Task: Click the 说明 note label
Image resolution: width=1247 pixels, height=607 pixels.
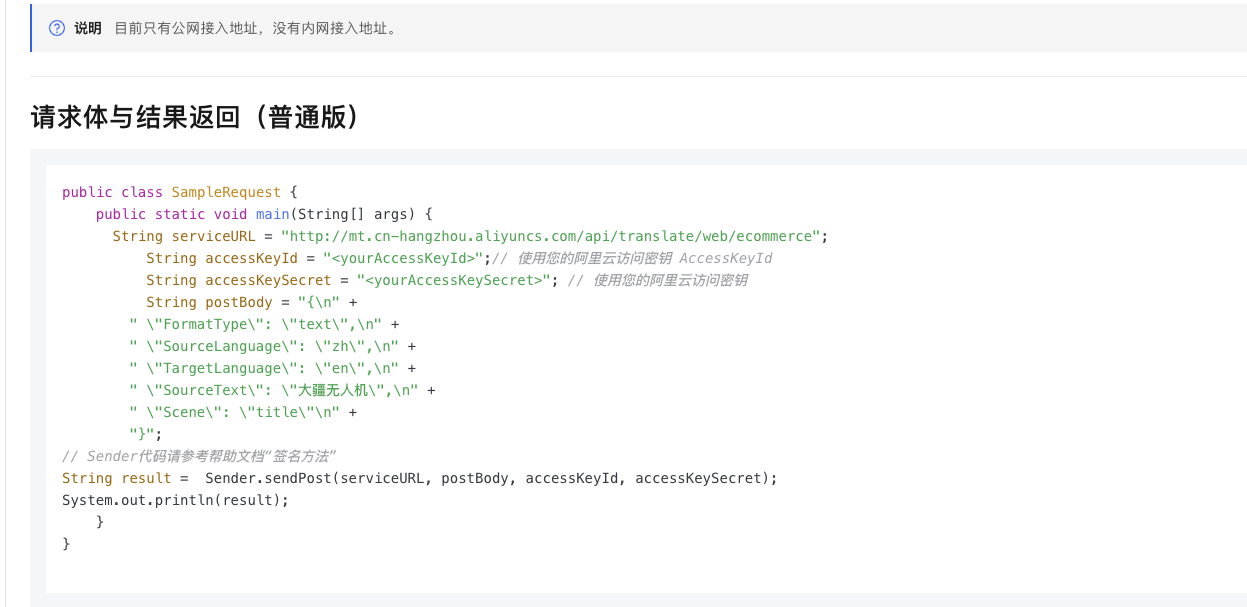Action: (88, 28)
